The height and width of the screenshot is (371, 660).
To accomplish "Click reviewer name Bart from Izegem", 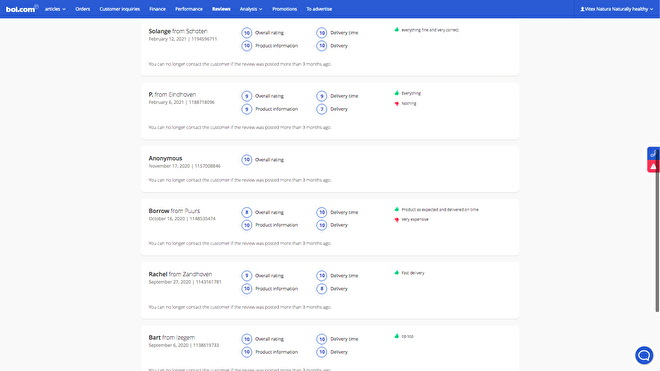I will [x=172, y=337].
